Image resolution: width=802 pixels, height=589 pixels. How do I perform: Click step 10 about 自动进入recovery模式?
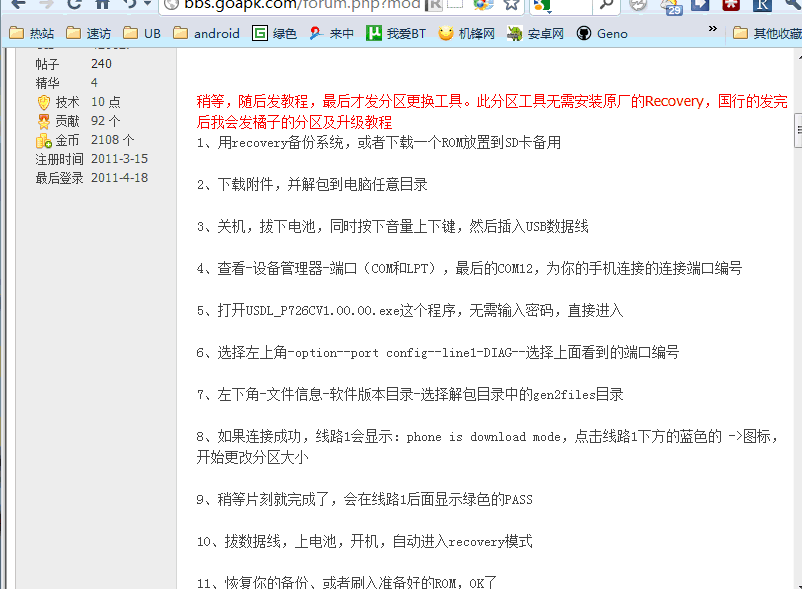coord(365,541)
